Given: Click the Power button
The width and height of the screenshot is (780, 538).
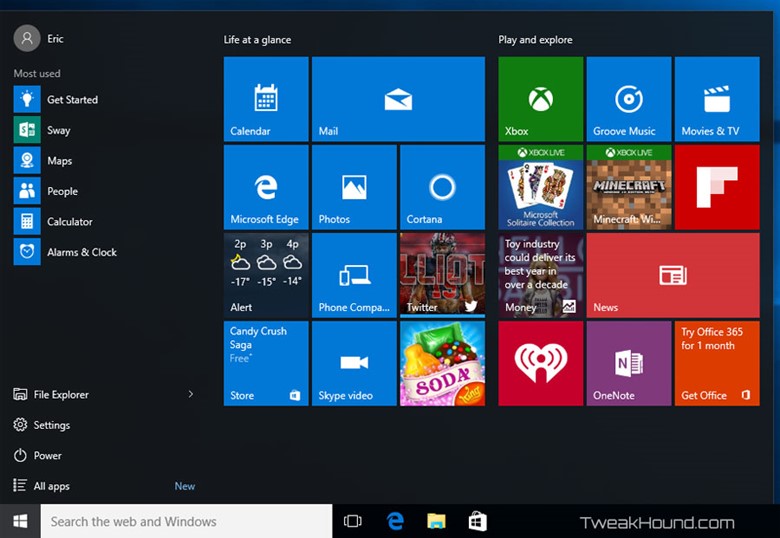Looking at the screenshot, I should (x=38, y=455).
